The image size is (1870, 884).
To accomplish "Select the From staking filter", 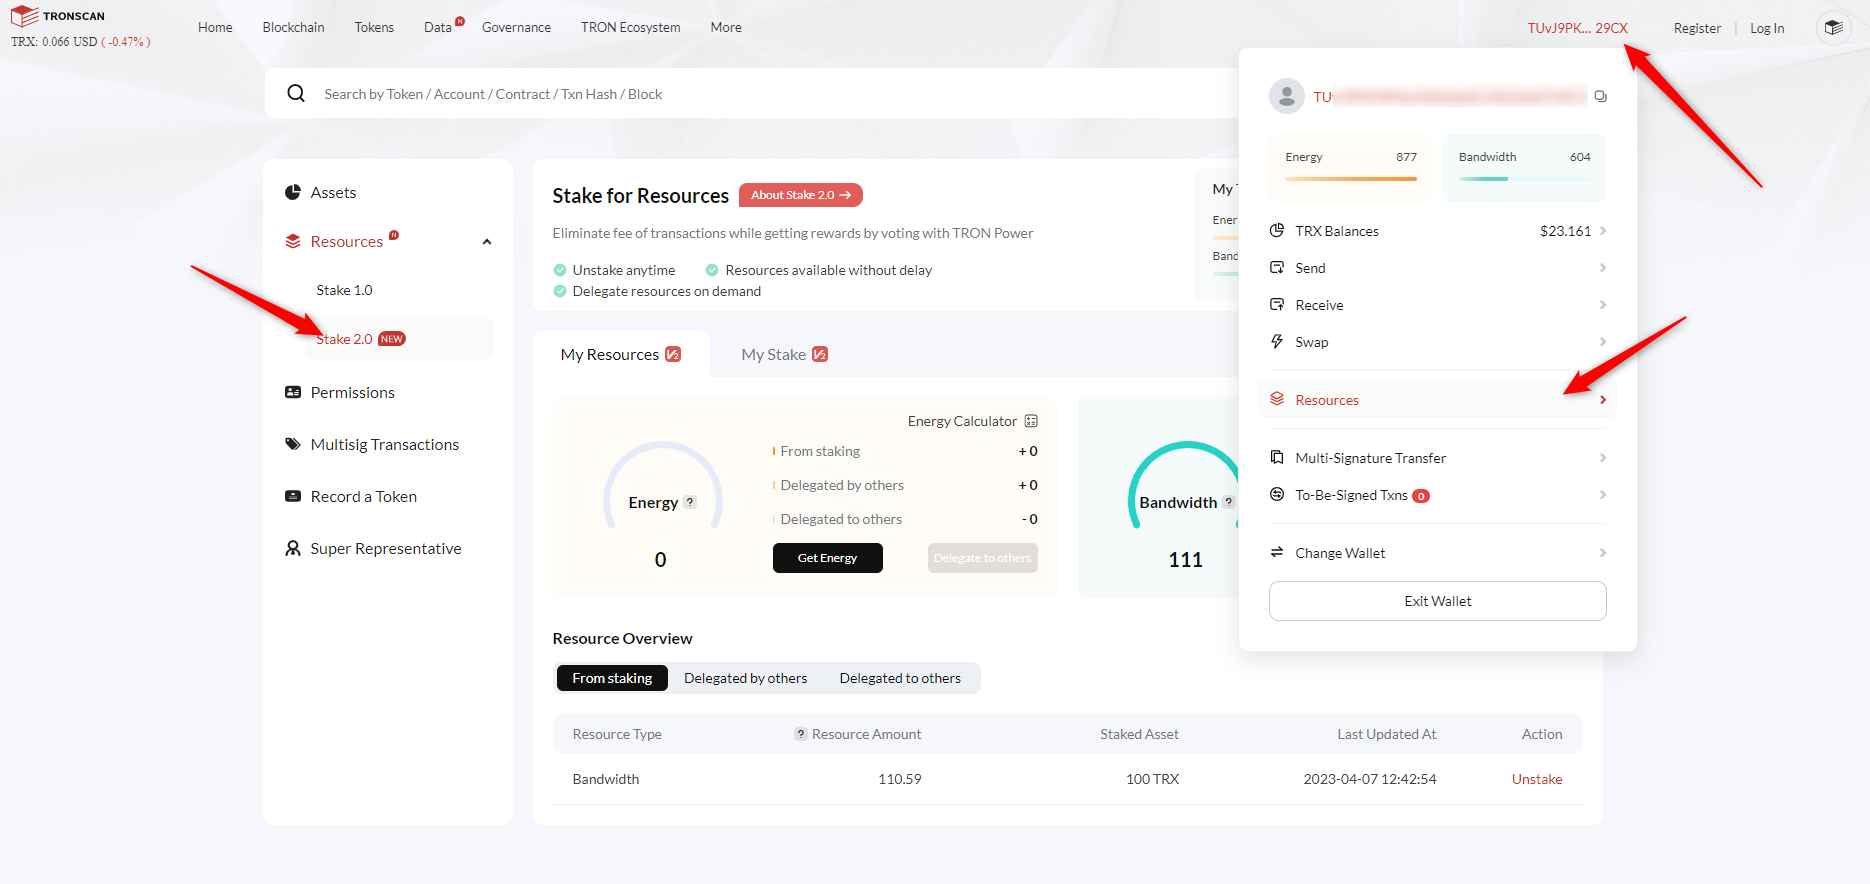I will 612,678.
